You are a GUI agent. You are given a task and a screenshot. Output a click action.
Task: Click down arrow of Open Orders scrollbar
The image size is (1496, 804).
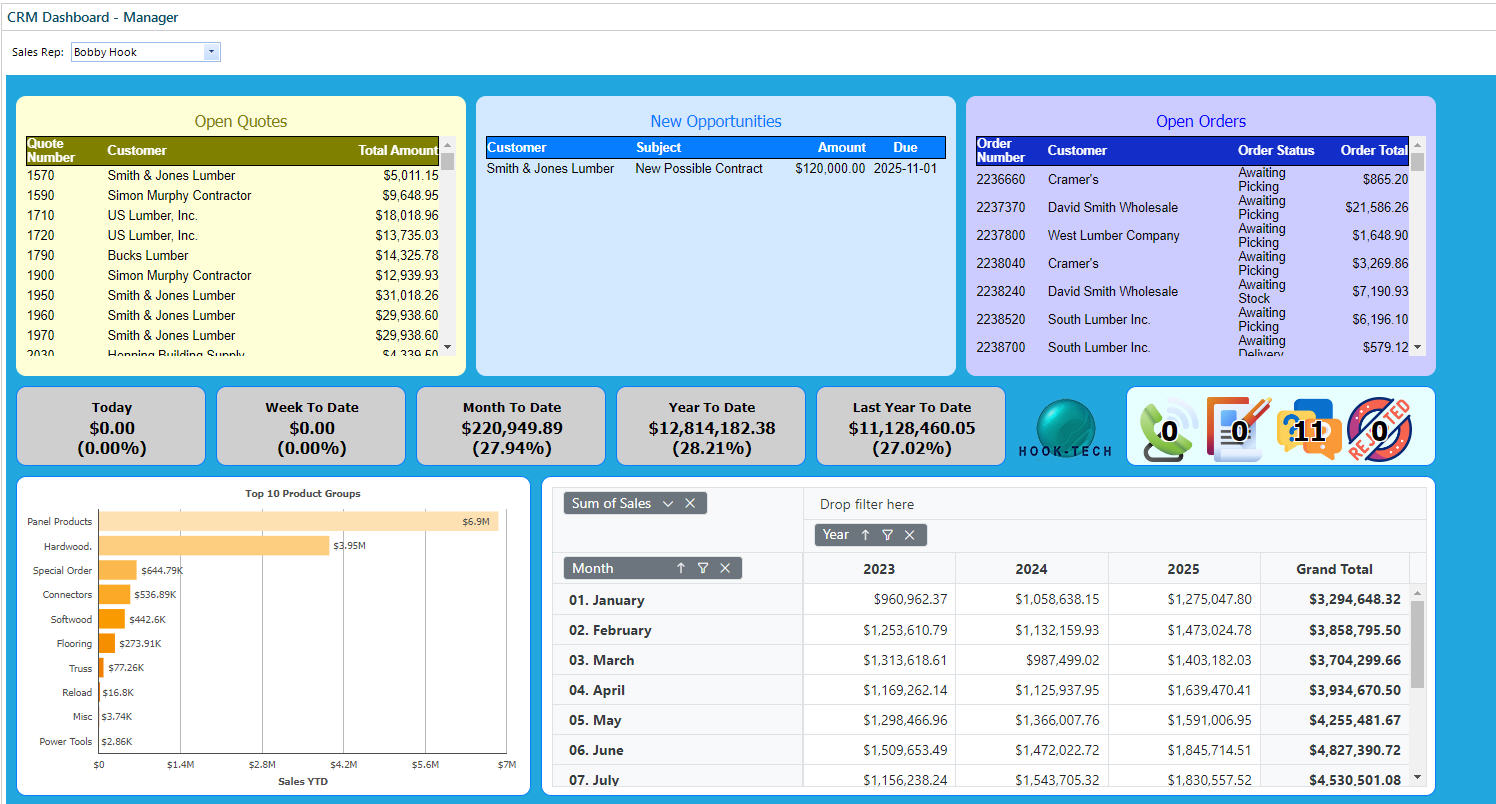click(x=1417, y=347)
